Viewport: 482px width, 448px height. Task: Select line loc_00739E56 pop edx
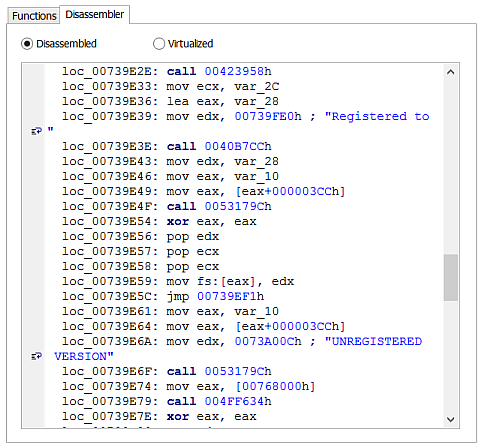point(141,236)
